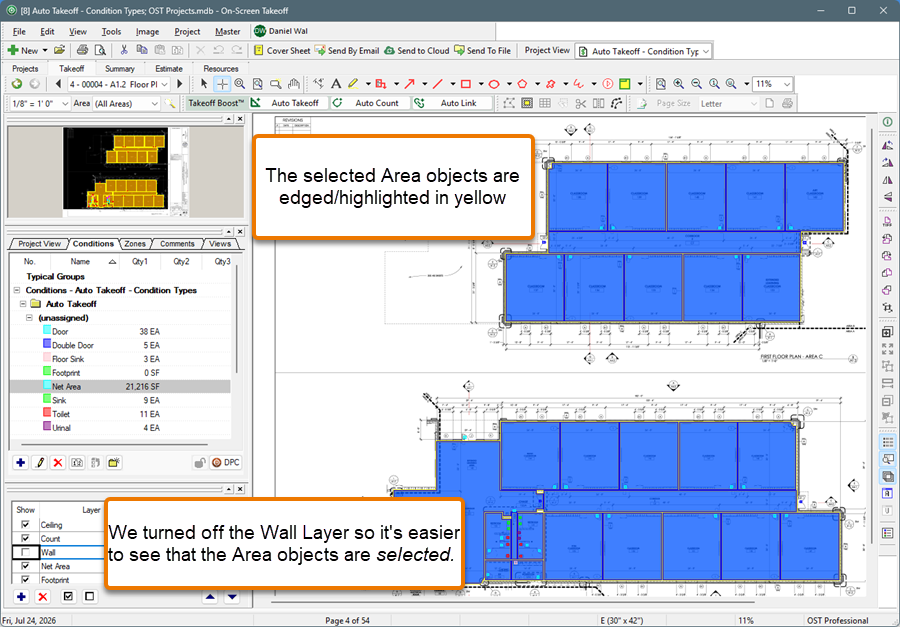Image resolution: width=900 pixels, height=627 pixels.
Task: Click the Urinal condition purple color swatch
Action: (x=47, y=427)
